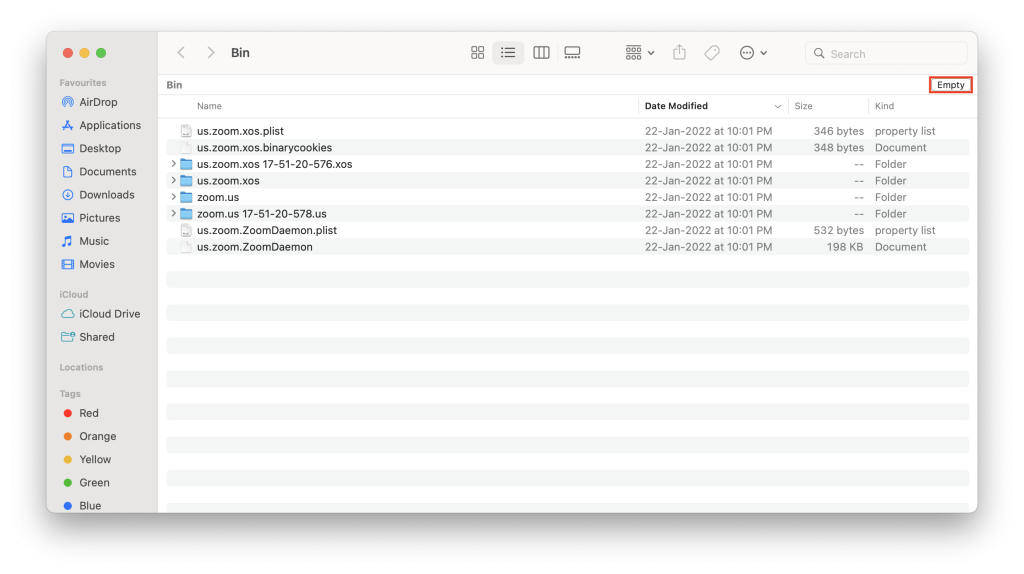The image size is (1024, 574).
Task: Open Desktop in the sidebar
Action: [91, 148]
